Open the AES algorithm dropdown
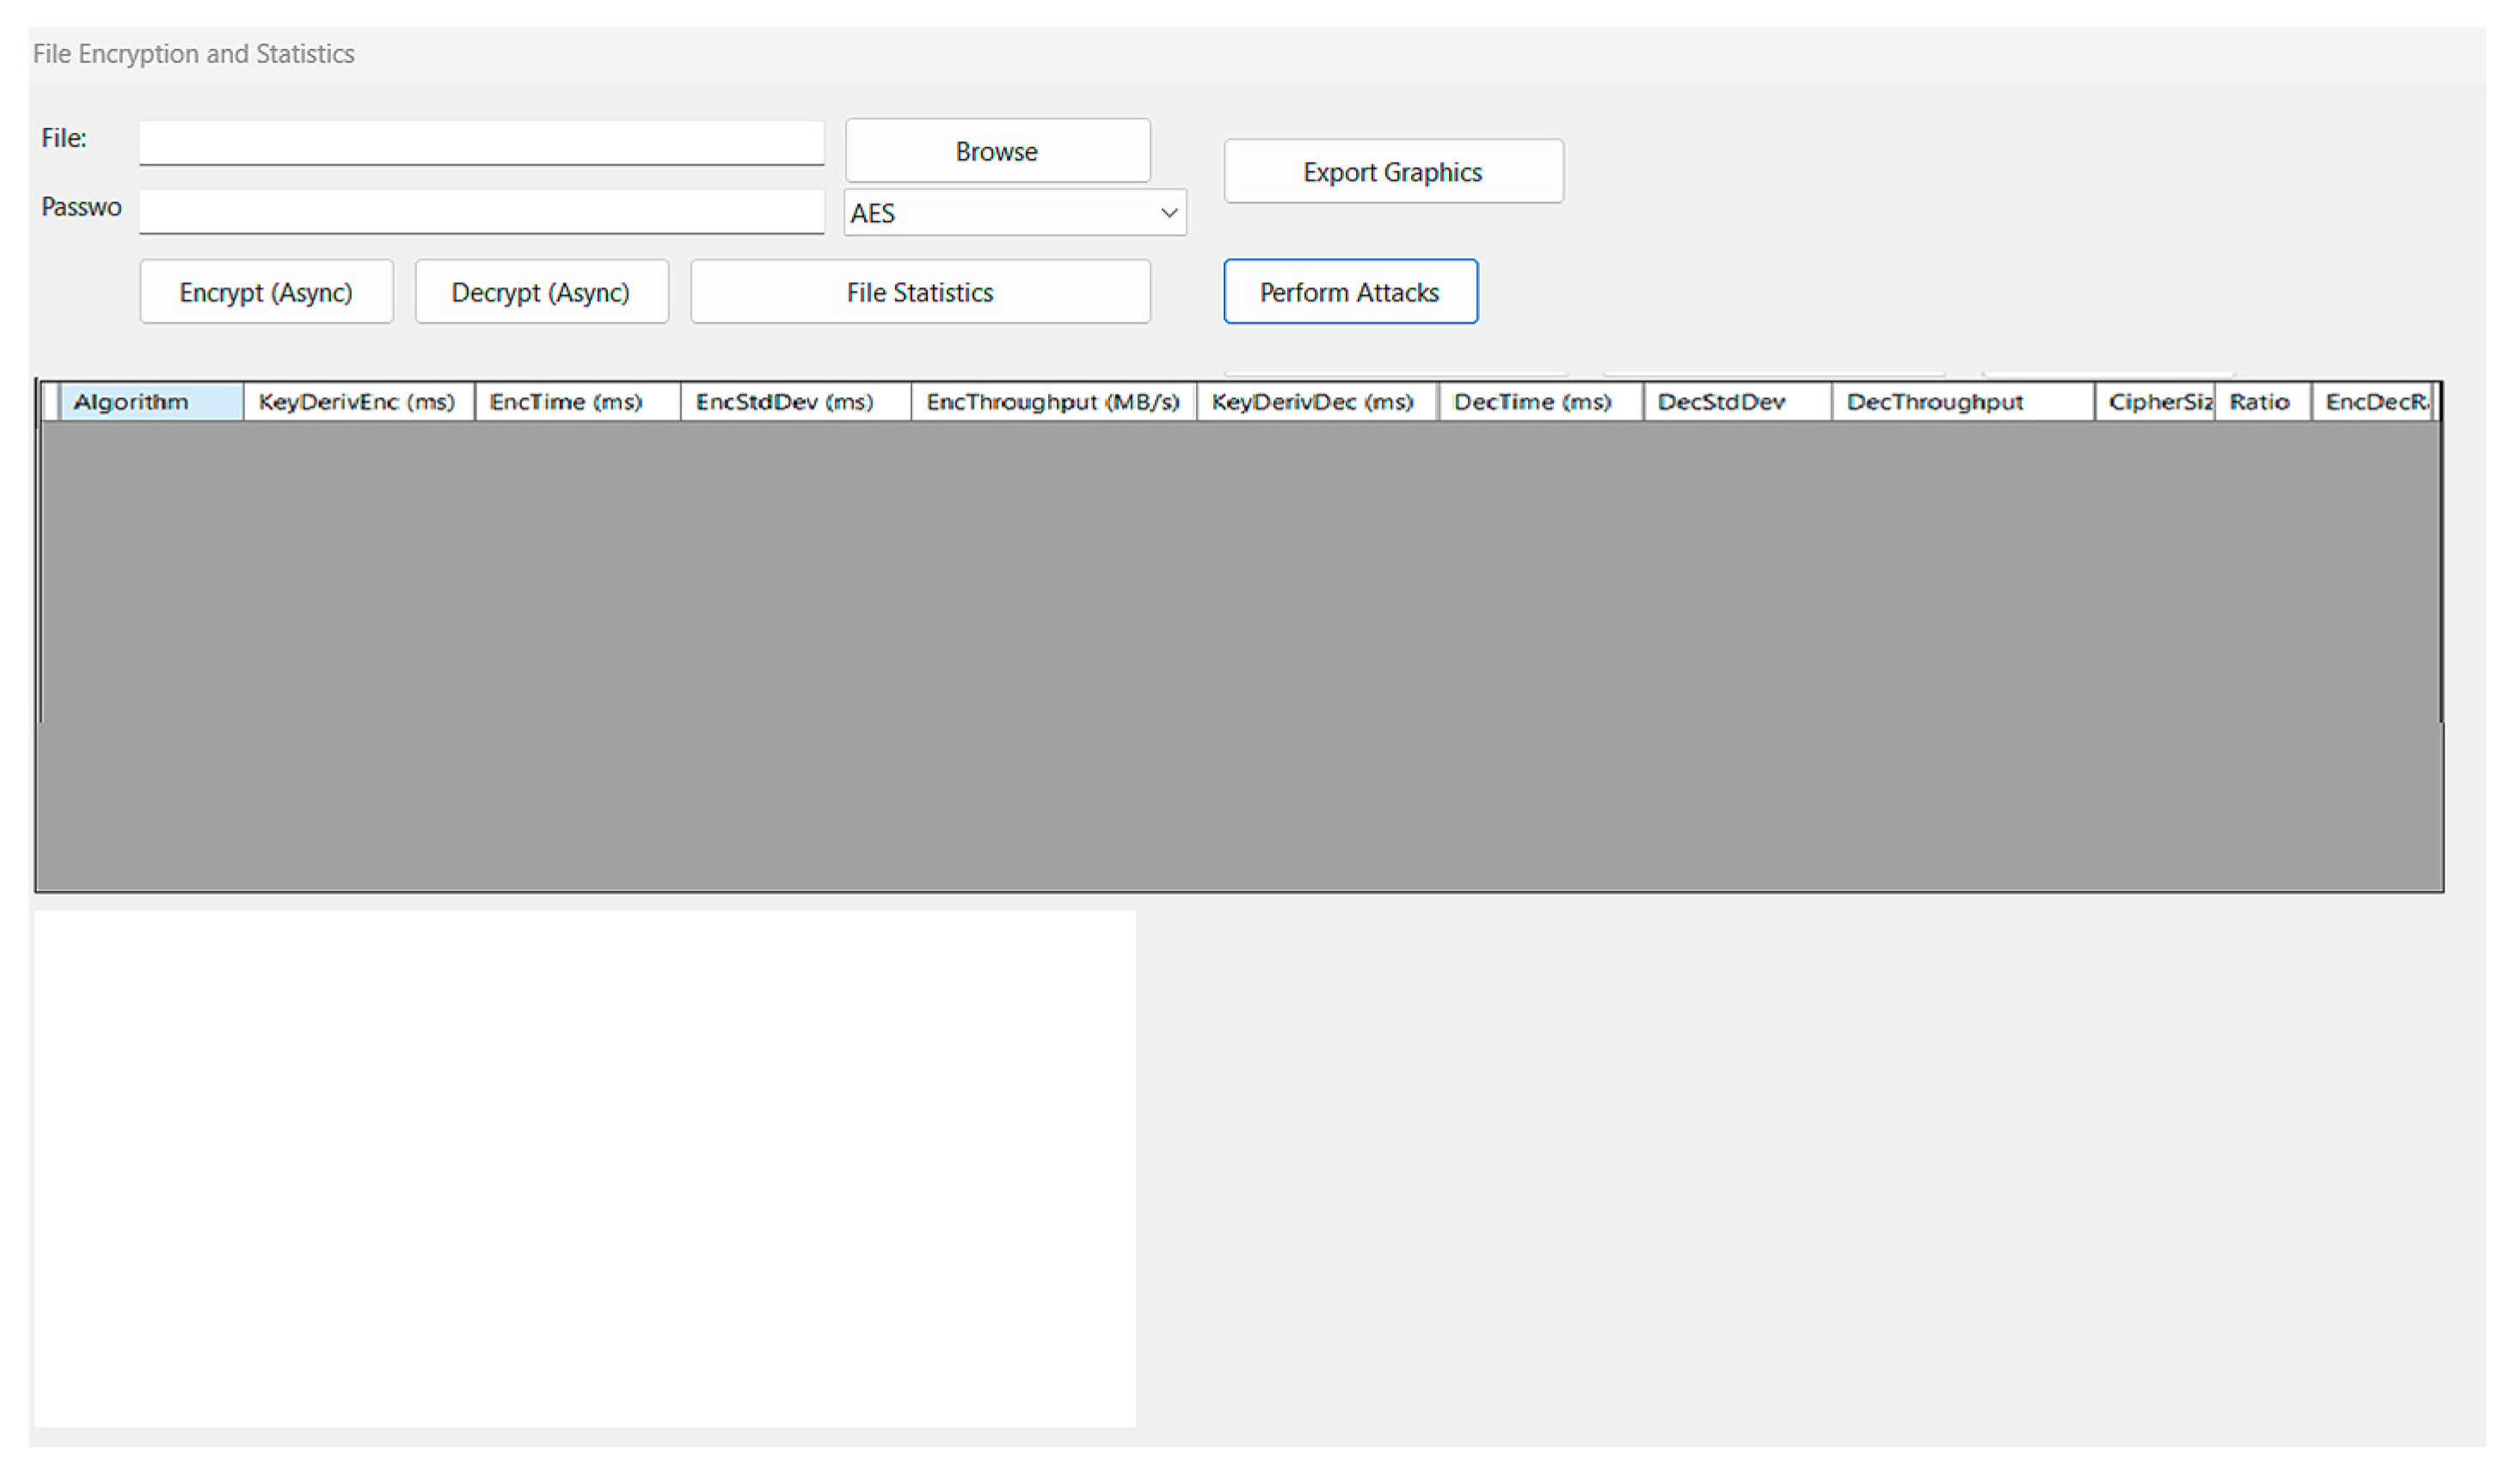This screenshot has width=2516, height=1484. 1014,213
